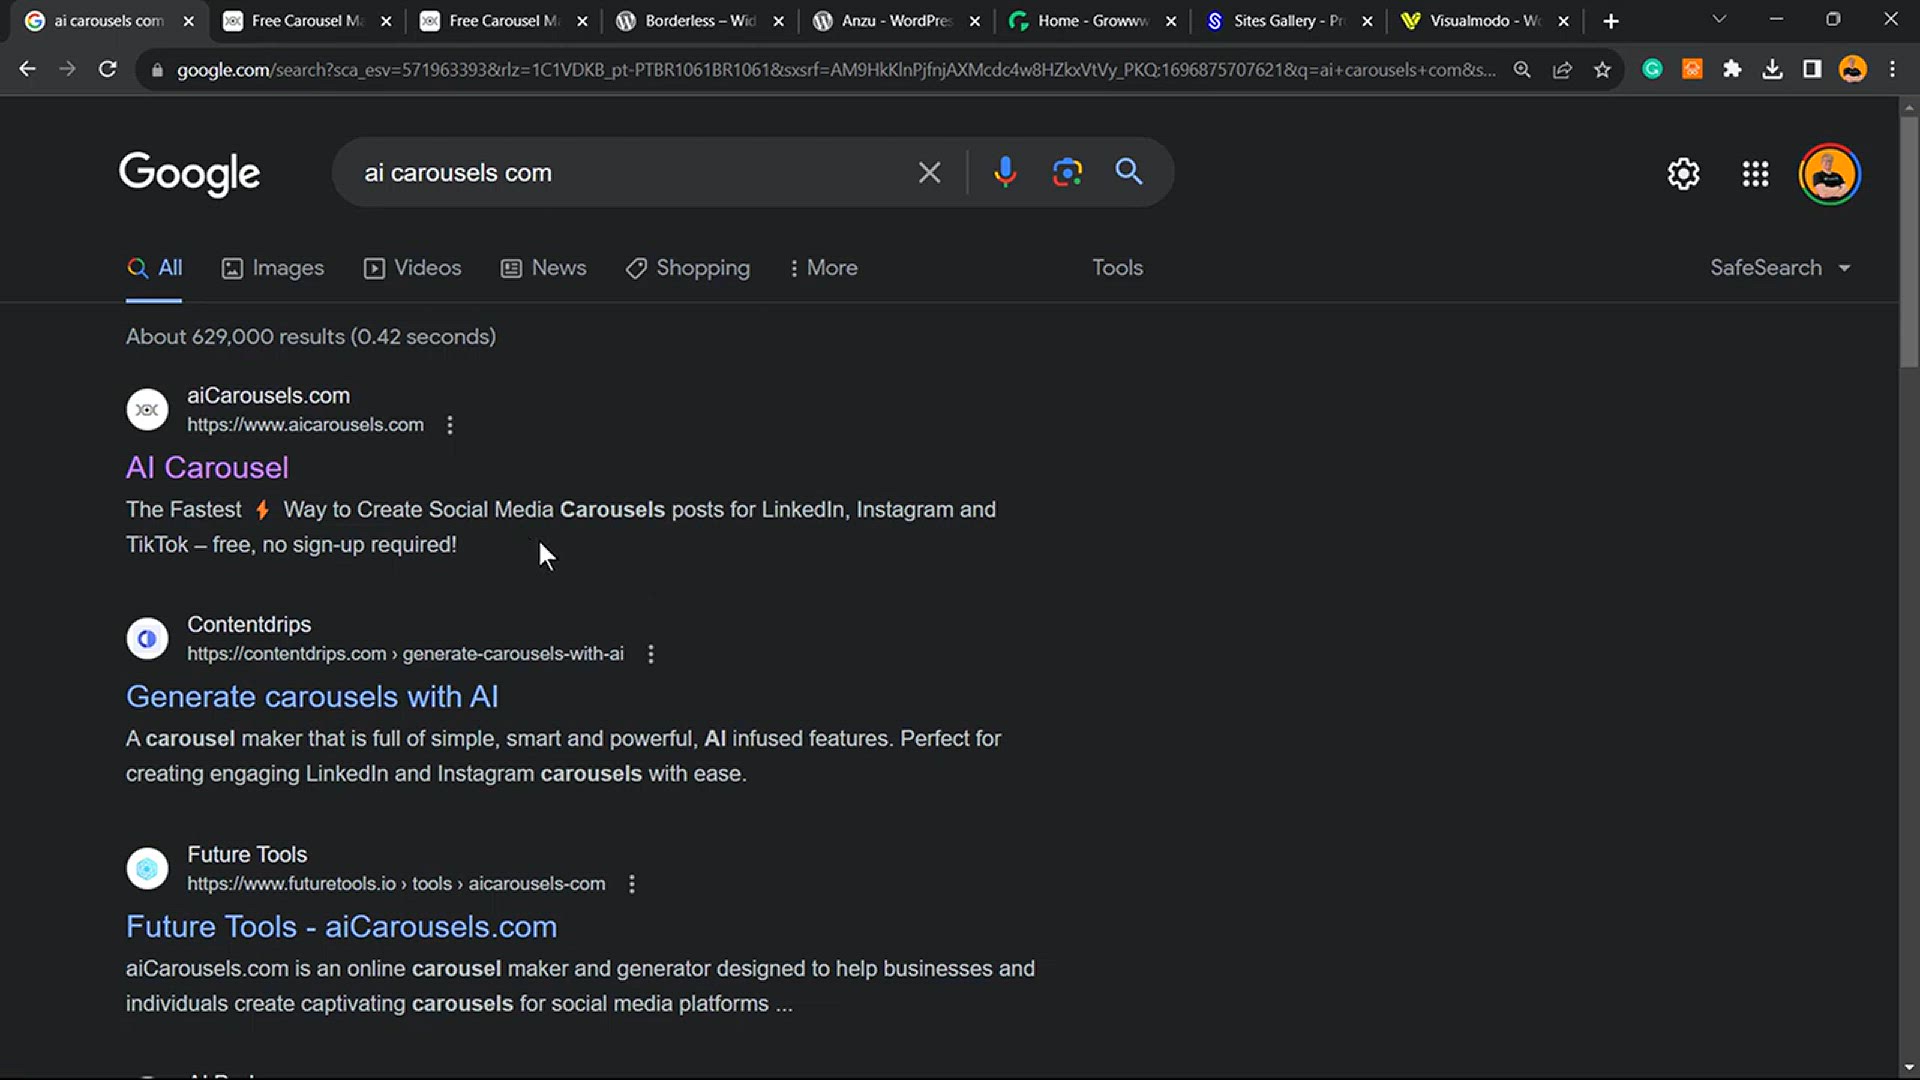The height and width of the screenshot is (1080, 1920).
Task: Open options for aiCarousels.com result
Action: click(450, 425)
